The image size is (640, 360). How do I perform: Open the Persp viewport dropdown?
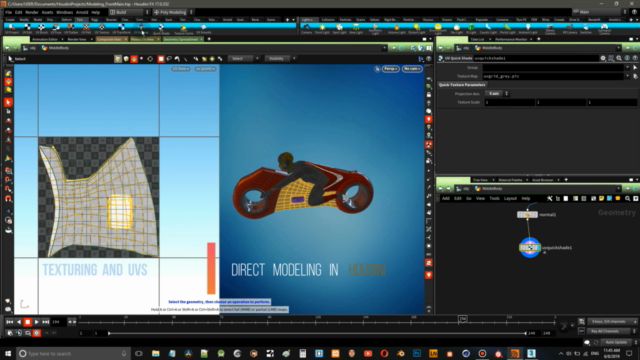tap(391, 69)
